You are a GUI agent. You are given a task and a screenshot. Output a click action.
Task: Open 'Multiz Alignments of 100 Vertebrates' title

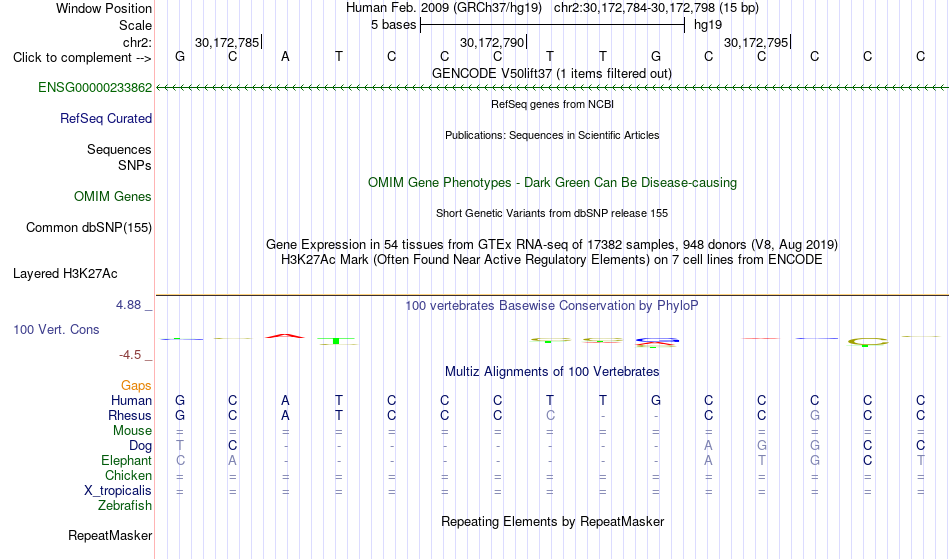coord(552,371)
